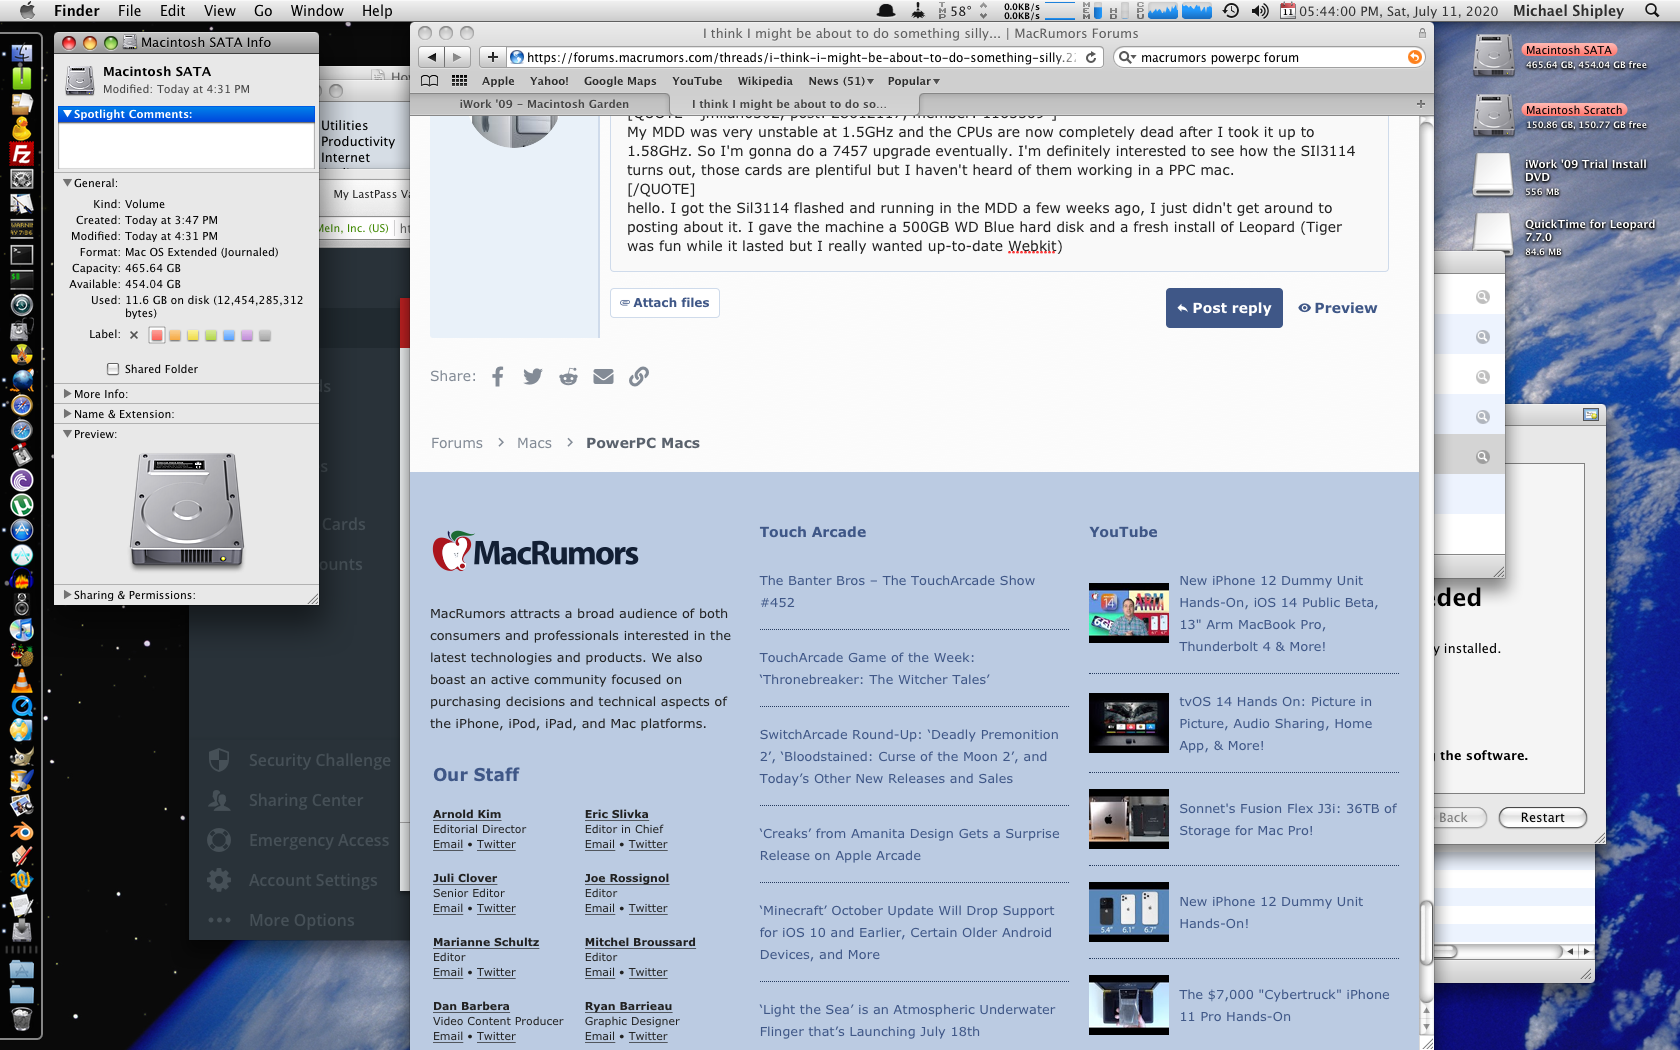Open the Yahoo! bookmark

click(x=549, y=81)
